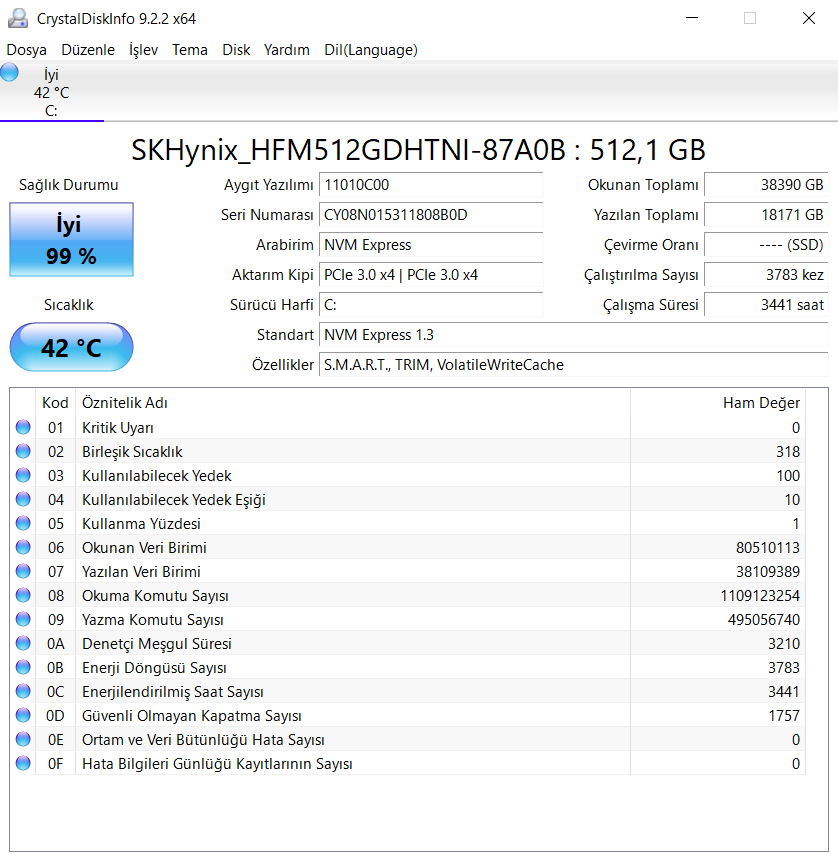Click status orb of Hata Bilgileri Günlüğü row

pyautogui.click(x=23, y=764)
